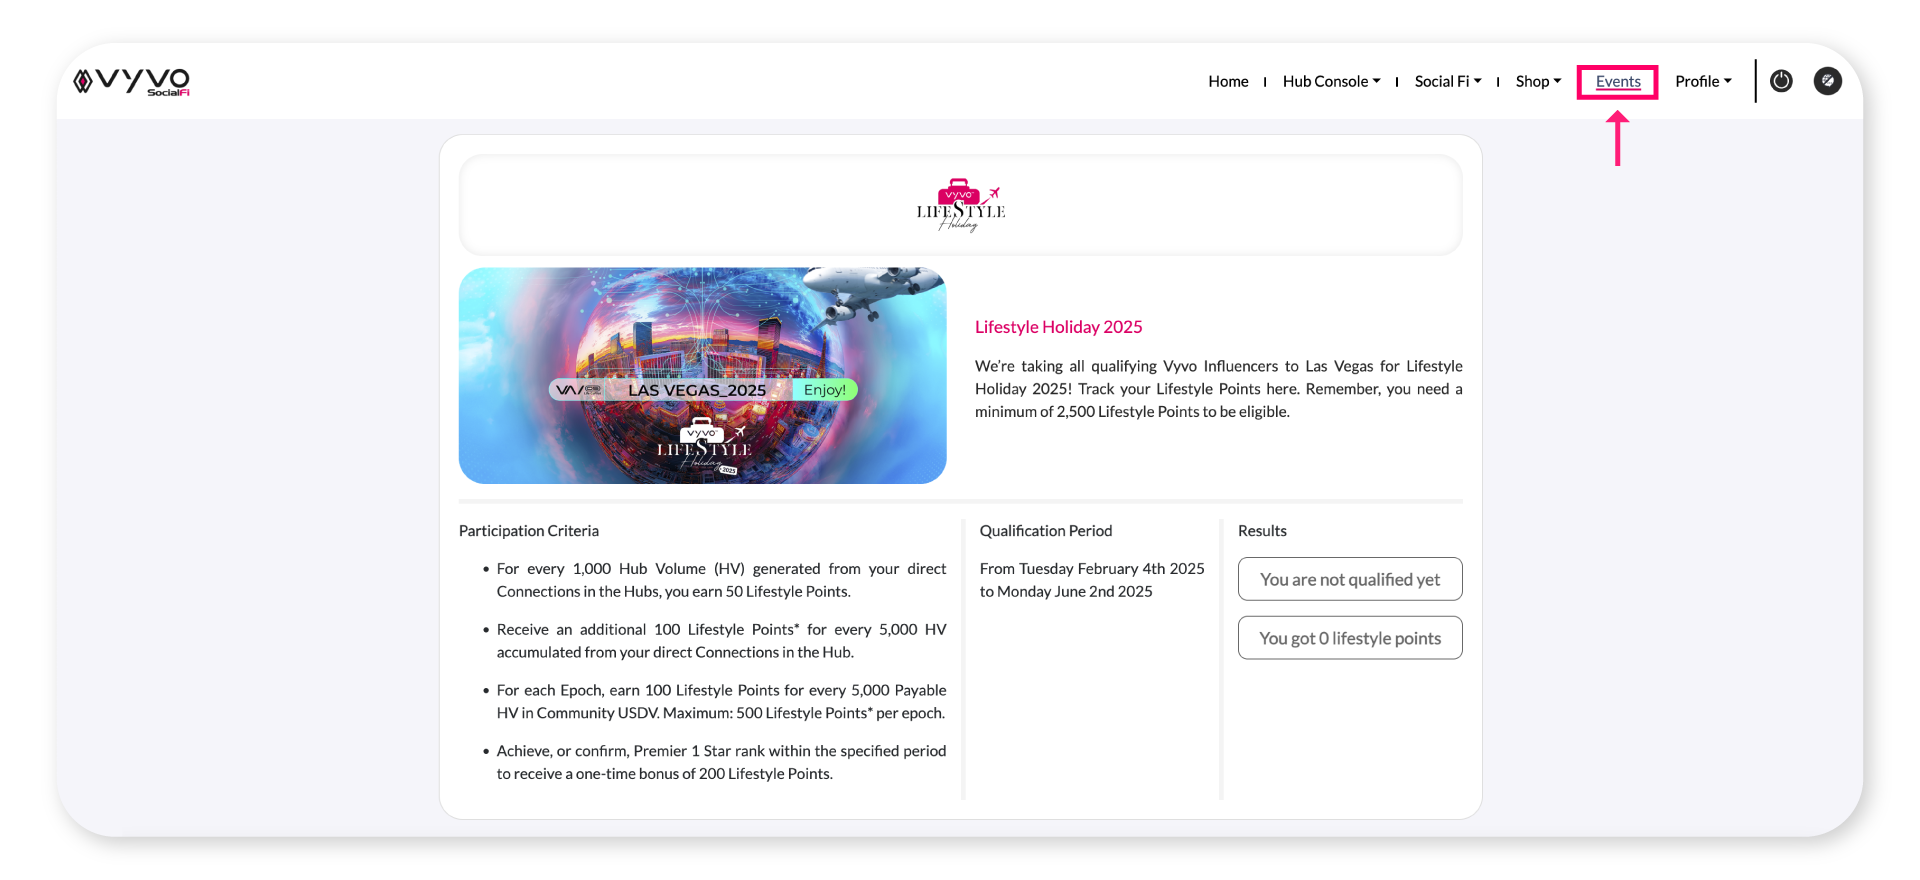Click the Results heading
1920x880 pixels.
pyautogui.click(x=1262, y=531)
